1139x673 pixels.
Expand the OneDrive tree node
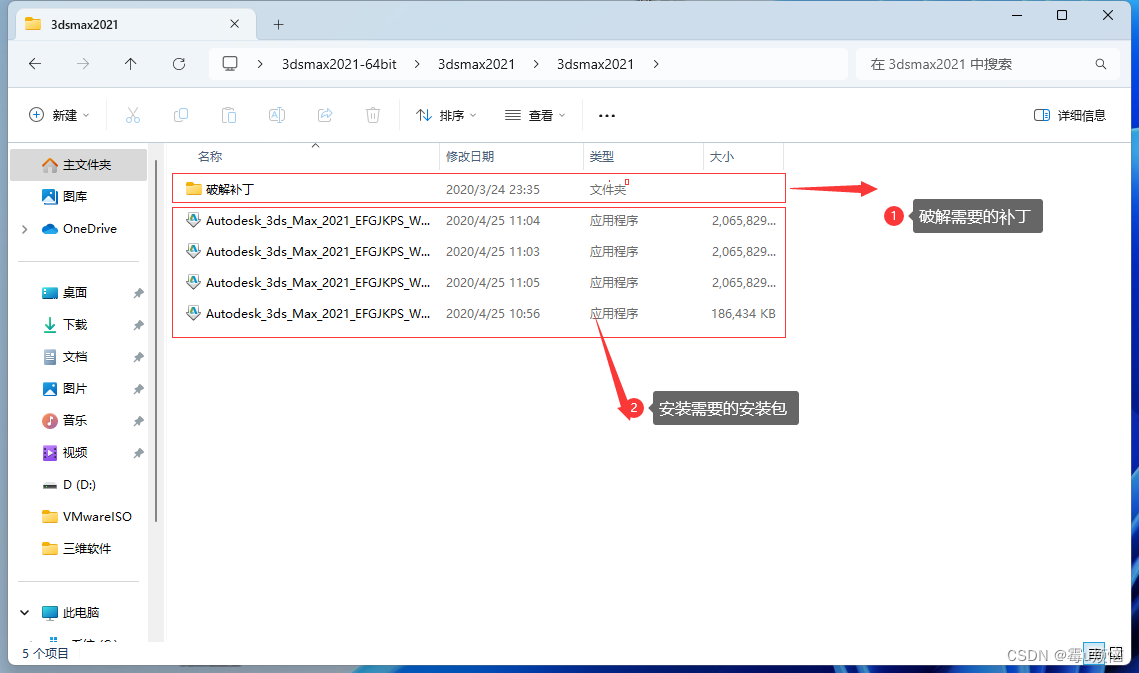click(x=25, y=229)
